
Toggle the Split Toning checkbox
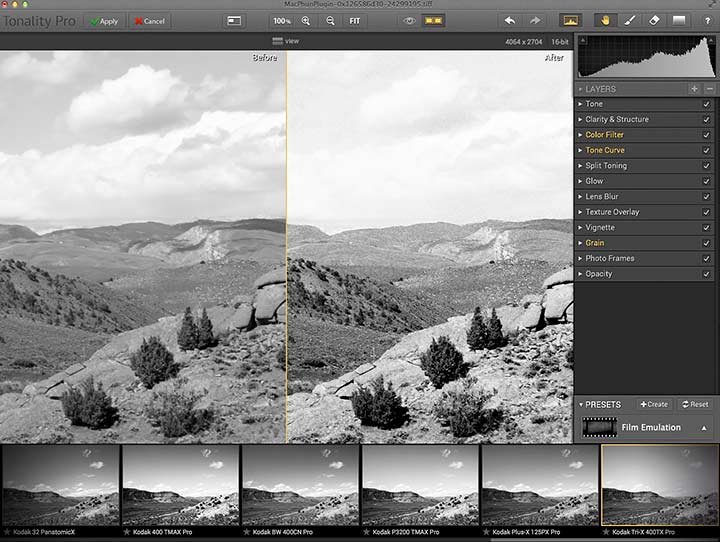[706, 166]
